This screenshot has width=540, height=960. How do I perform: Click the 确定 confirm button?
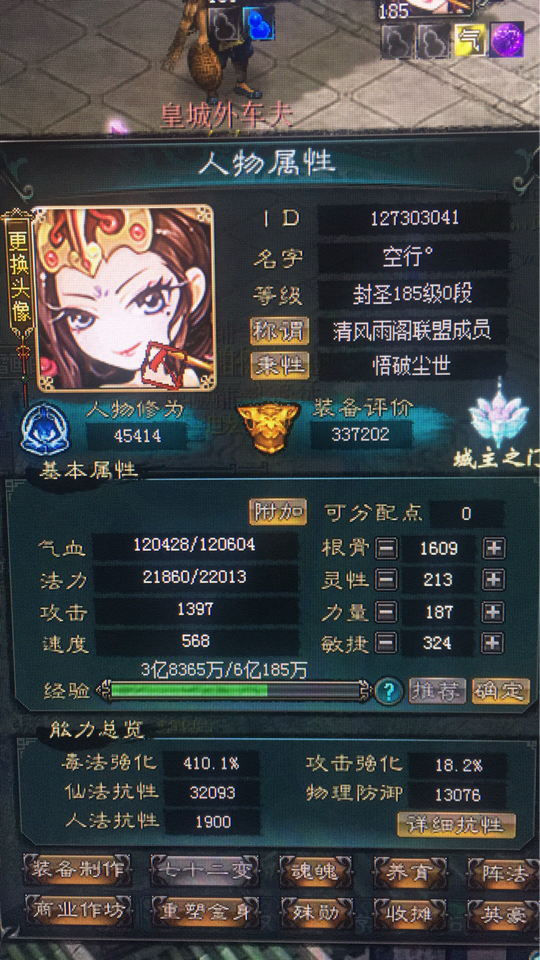click(x=501, y=691)
